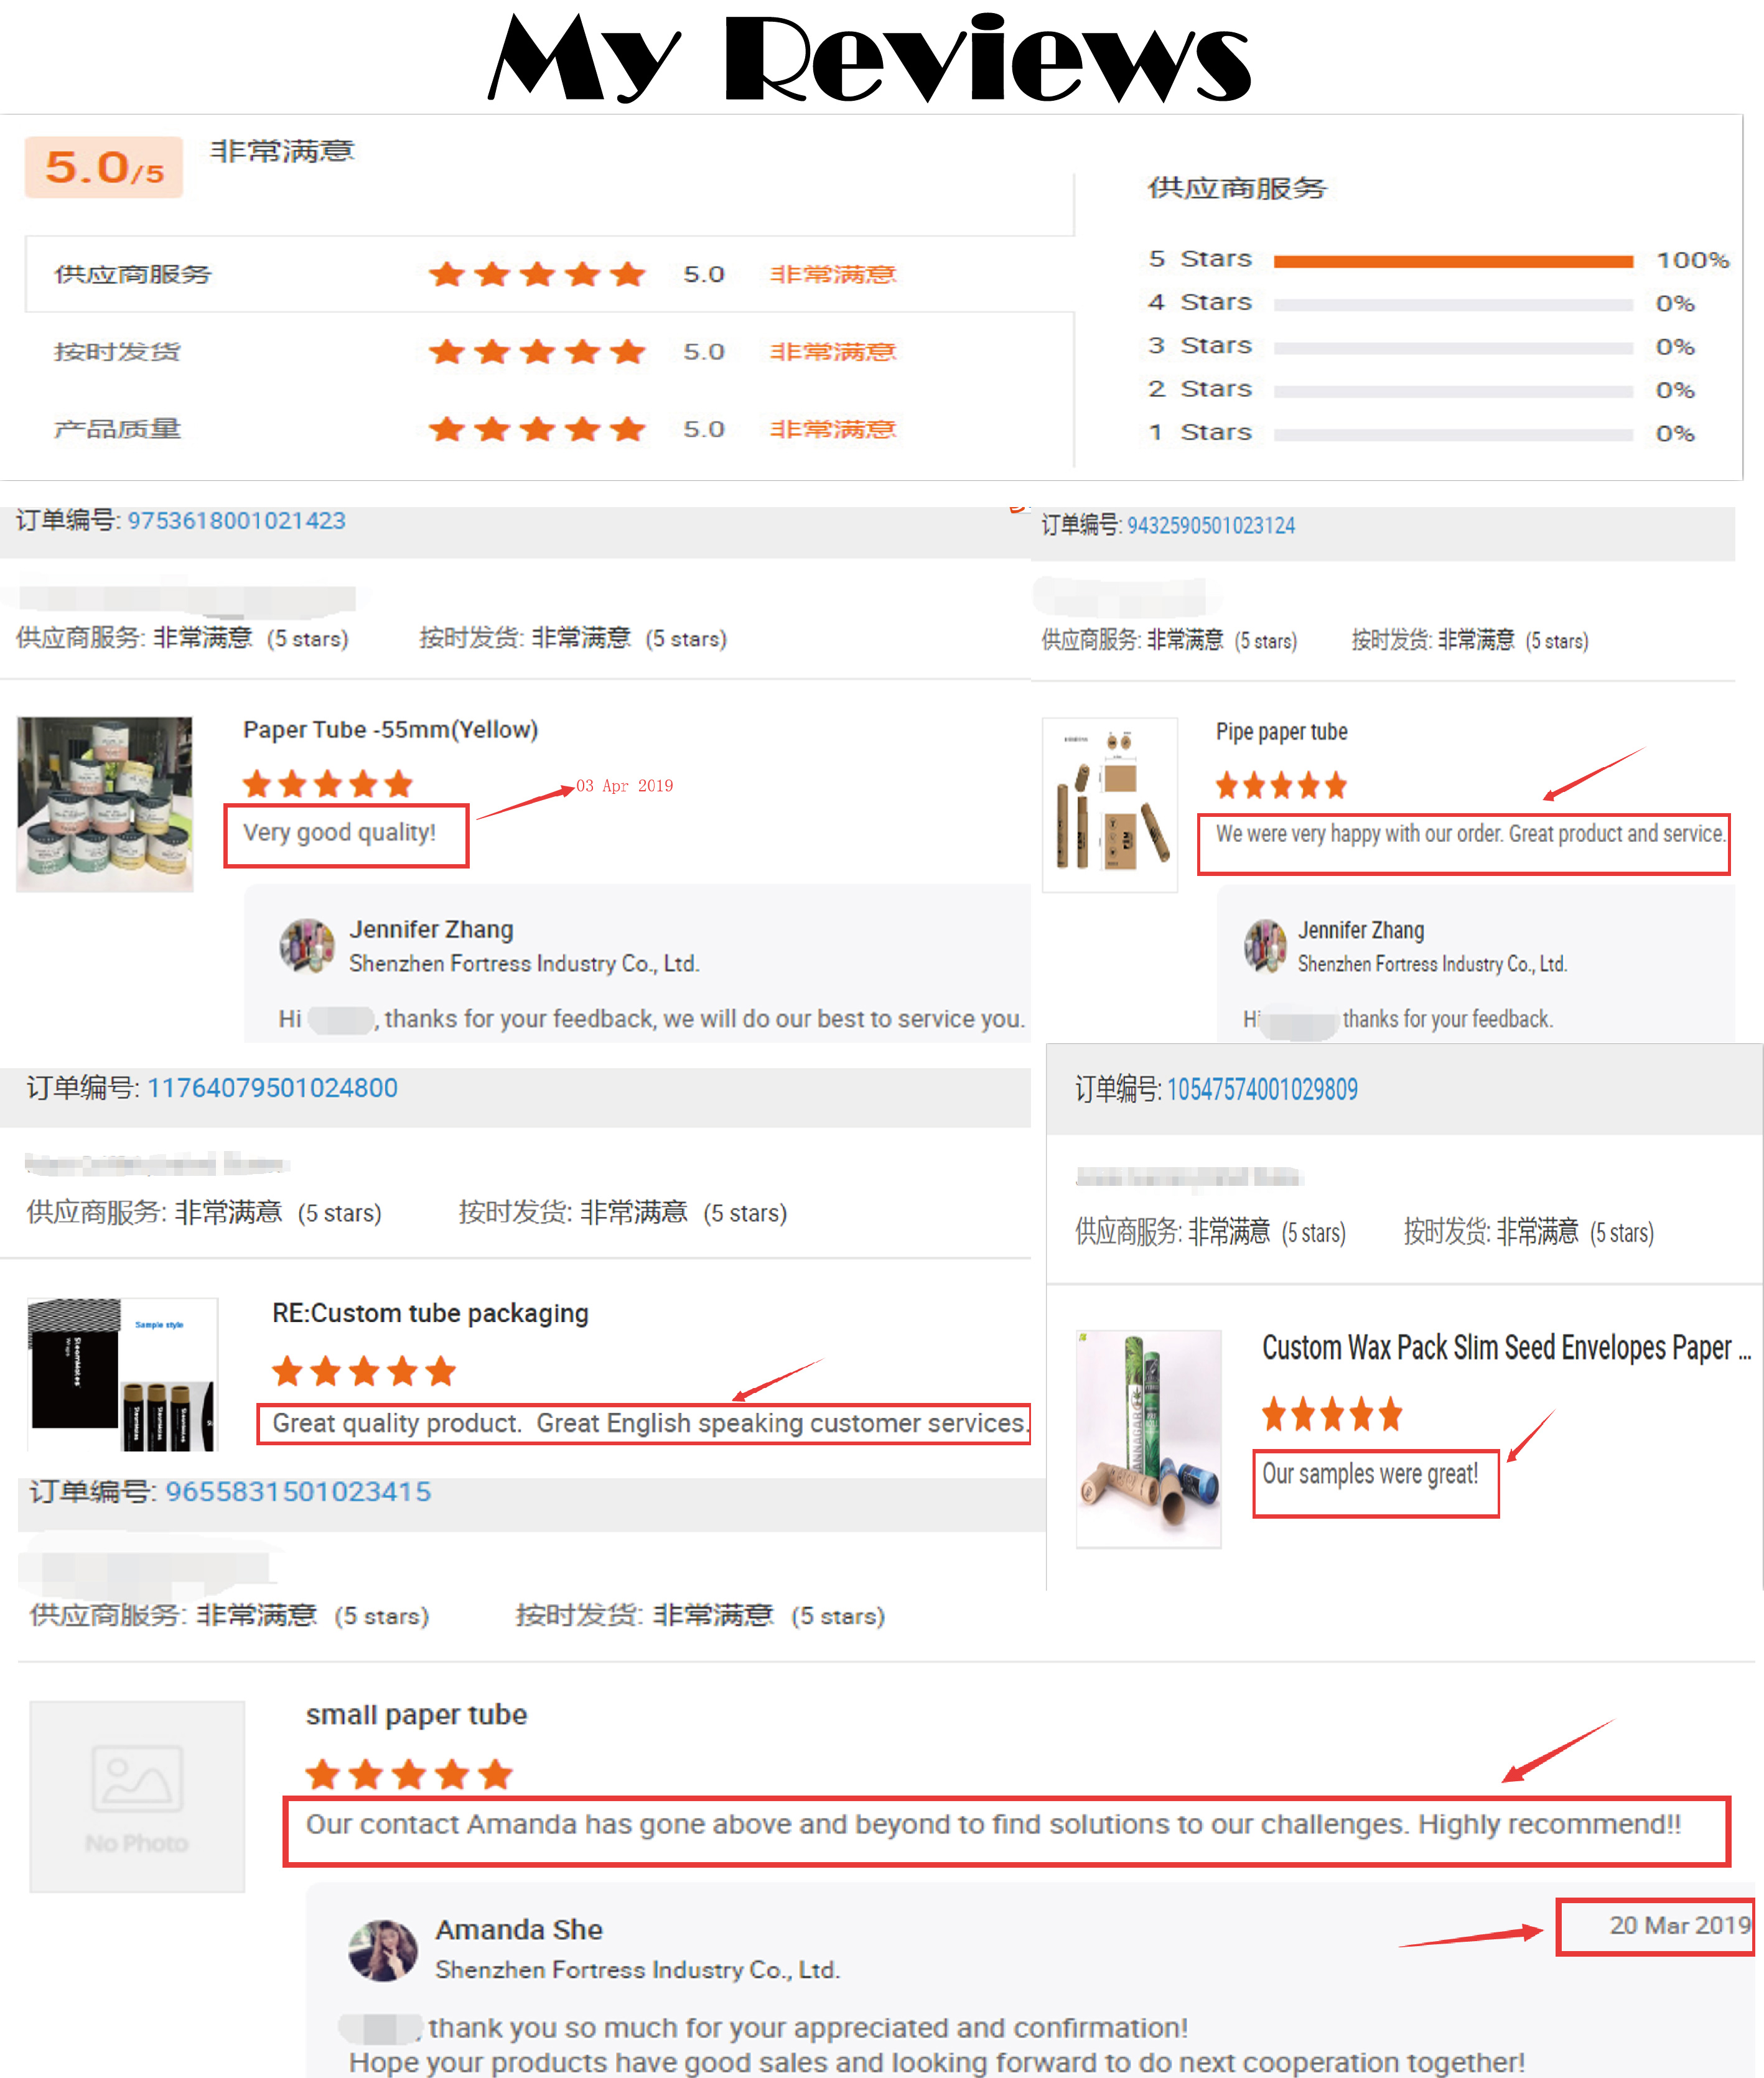Click the 5 Stars rating bar

(1453, 262)
